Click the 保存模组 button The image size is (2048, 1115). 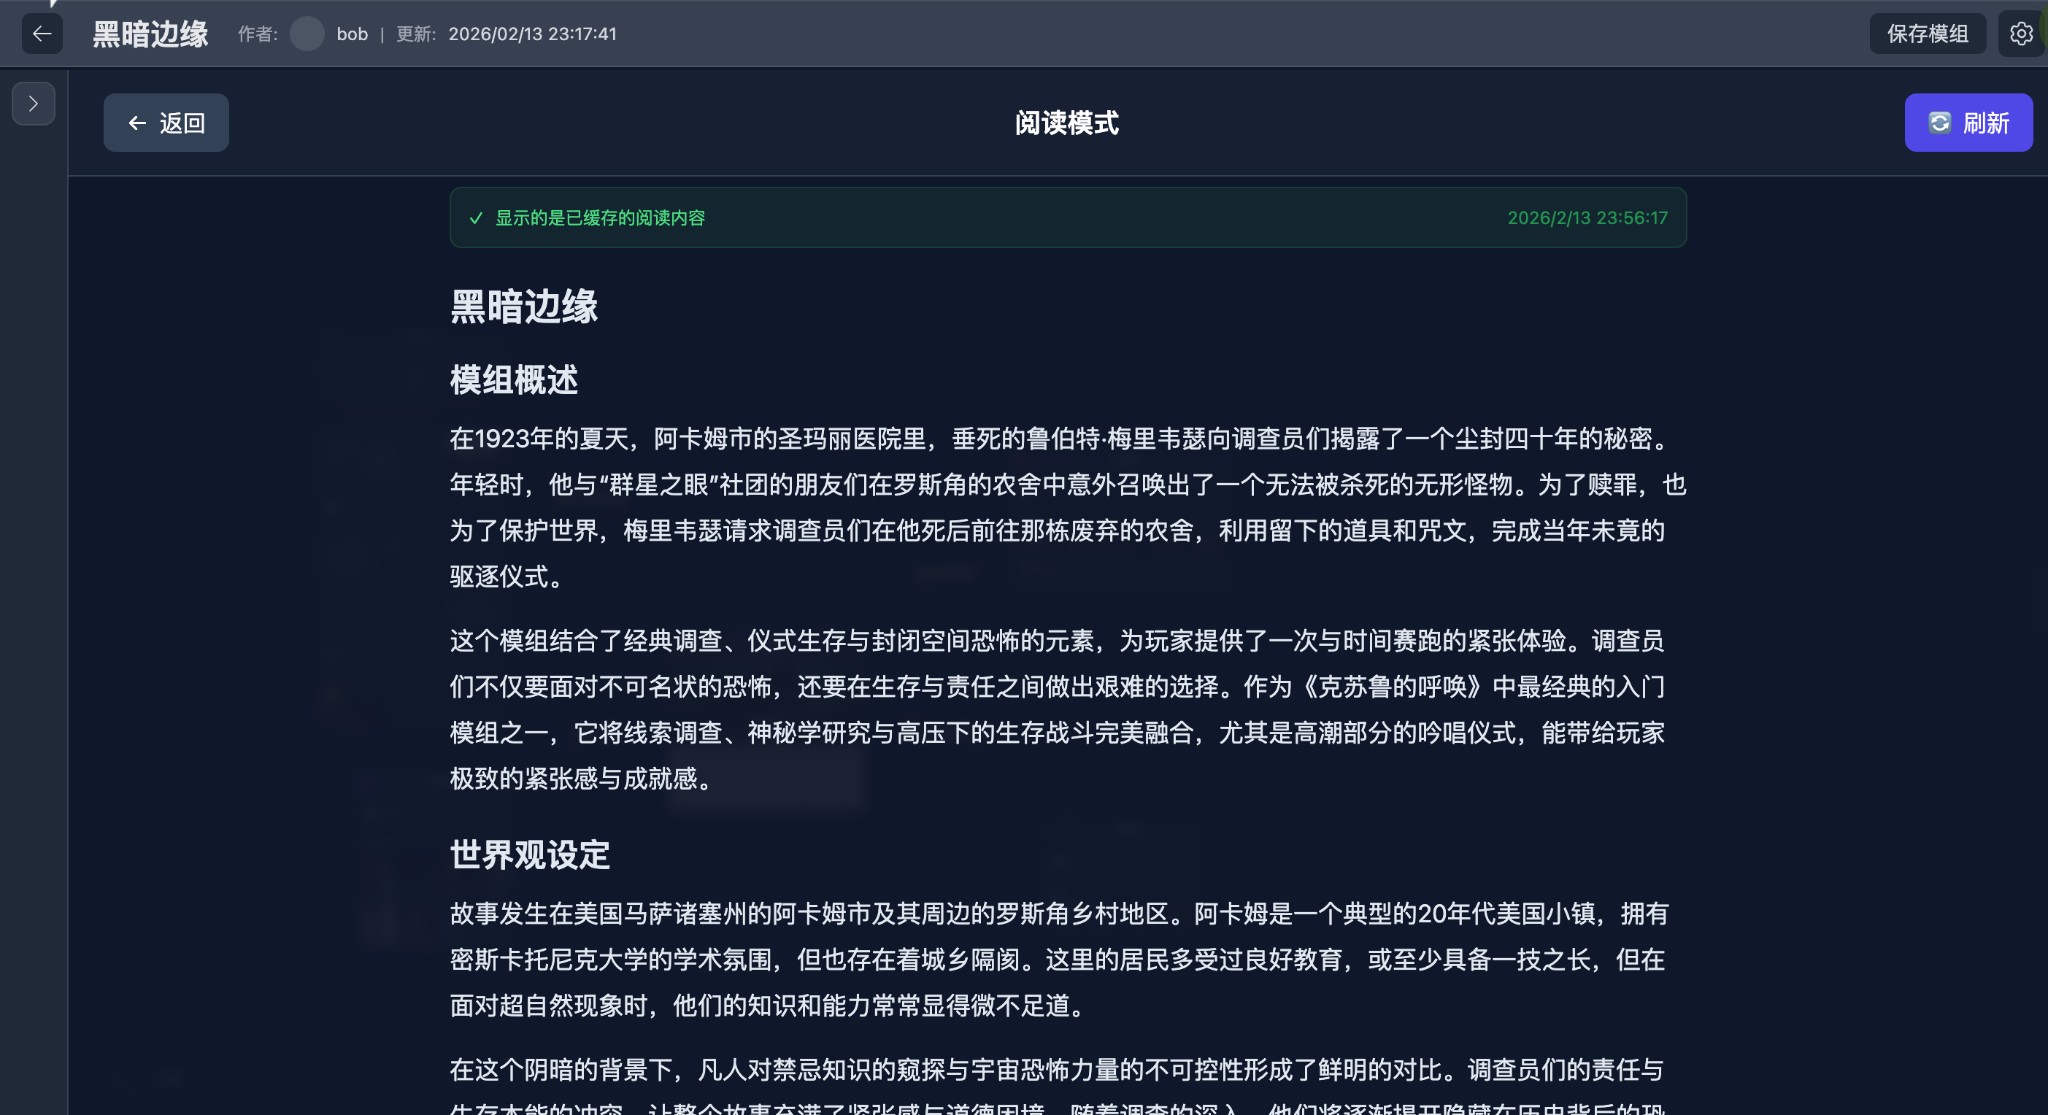click(1926, 33)
